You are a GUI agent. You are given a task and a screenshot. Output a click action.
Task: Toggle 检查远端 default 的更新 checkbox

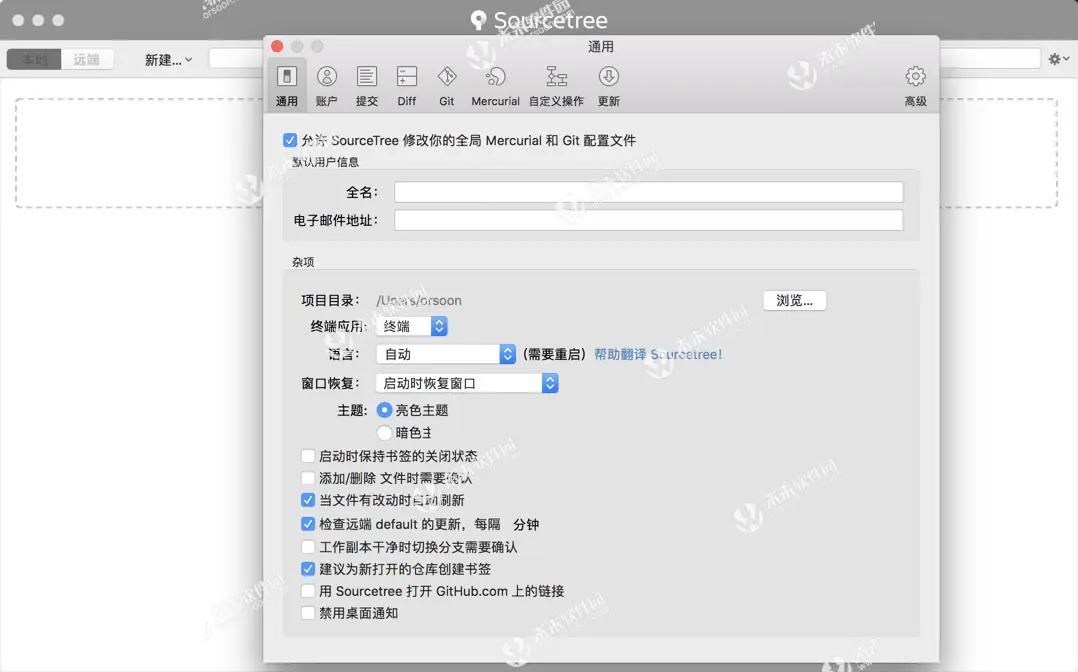[308, 524]
